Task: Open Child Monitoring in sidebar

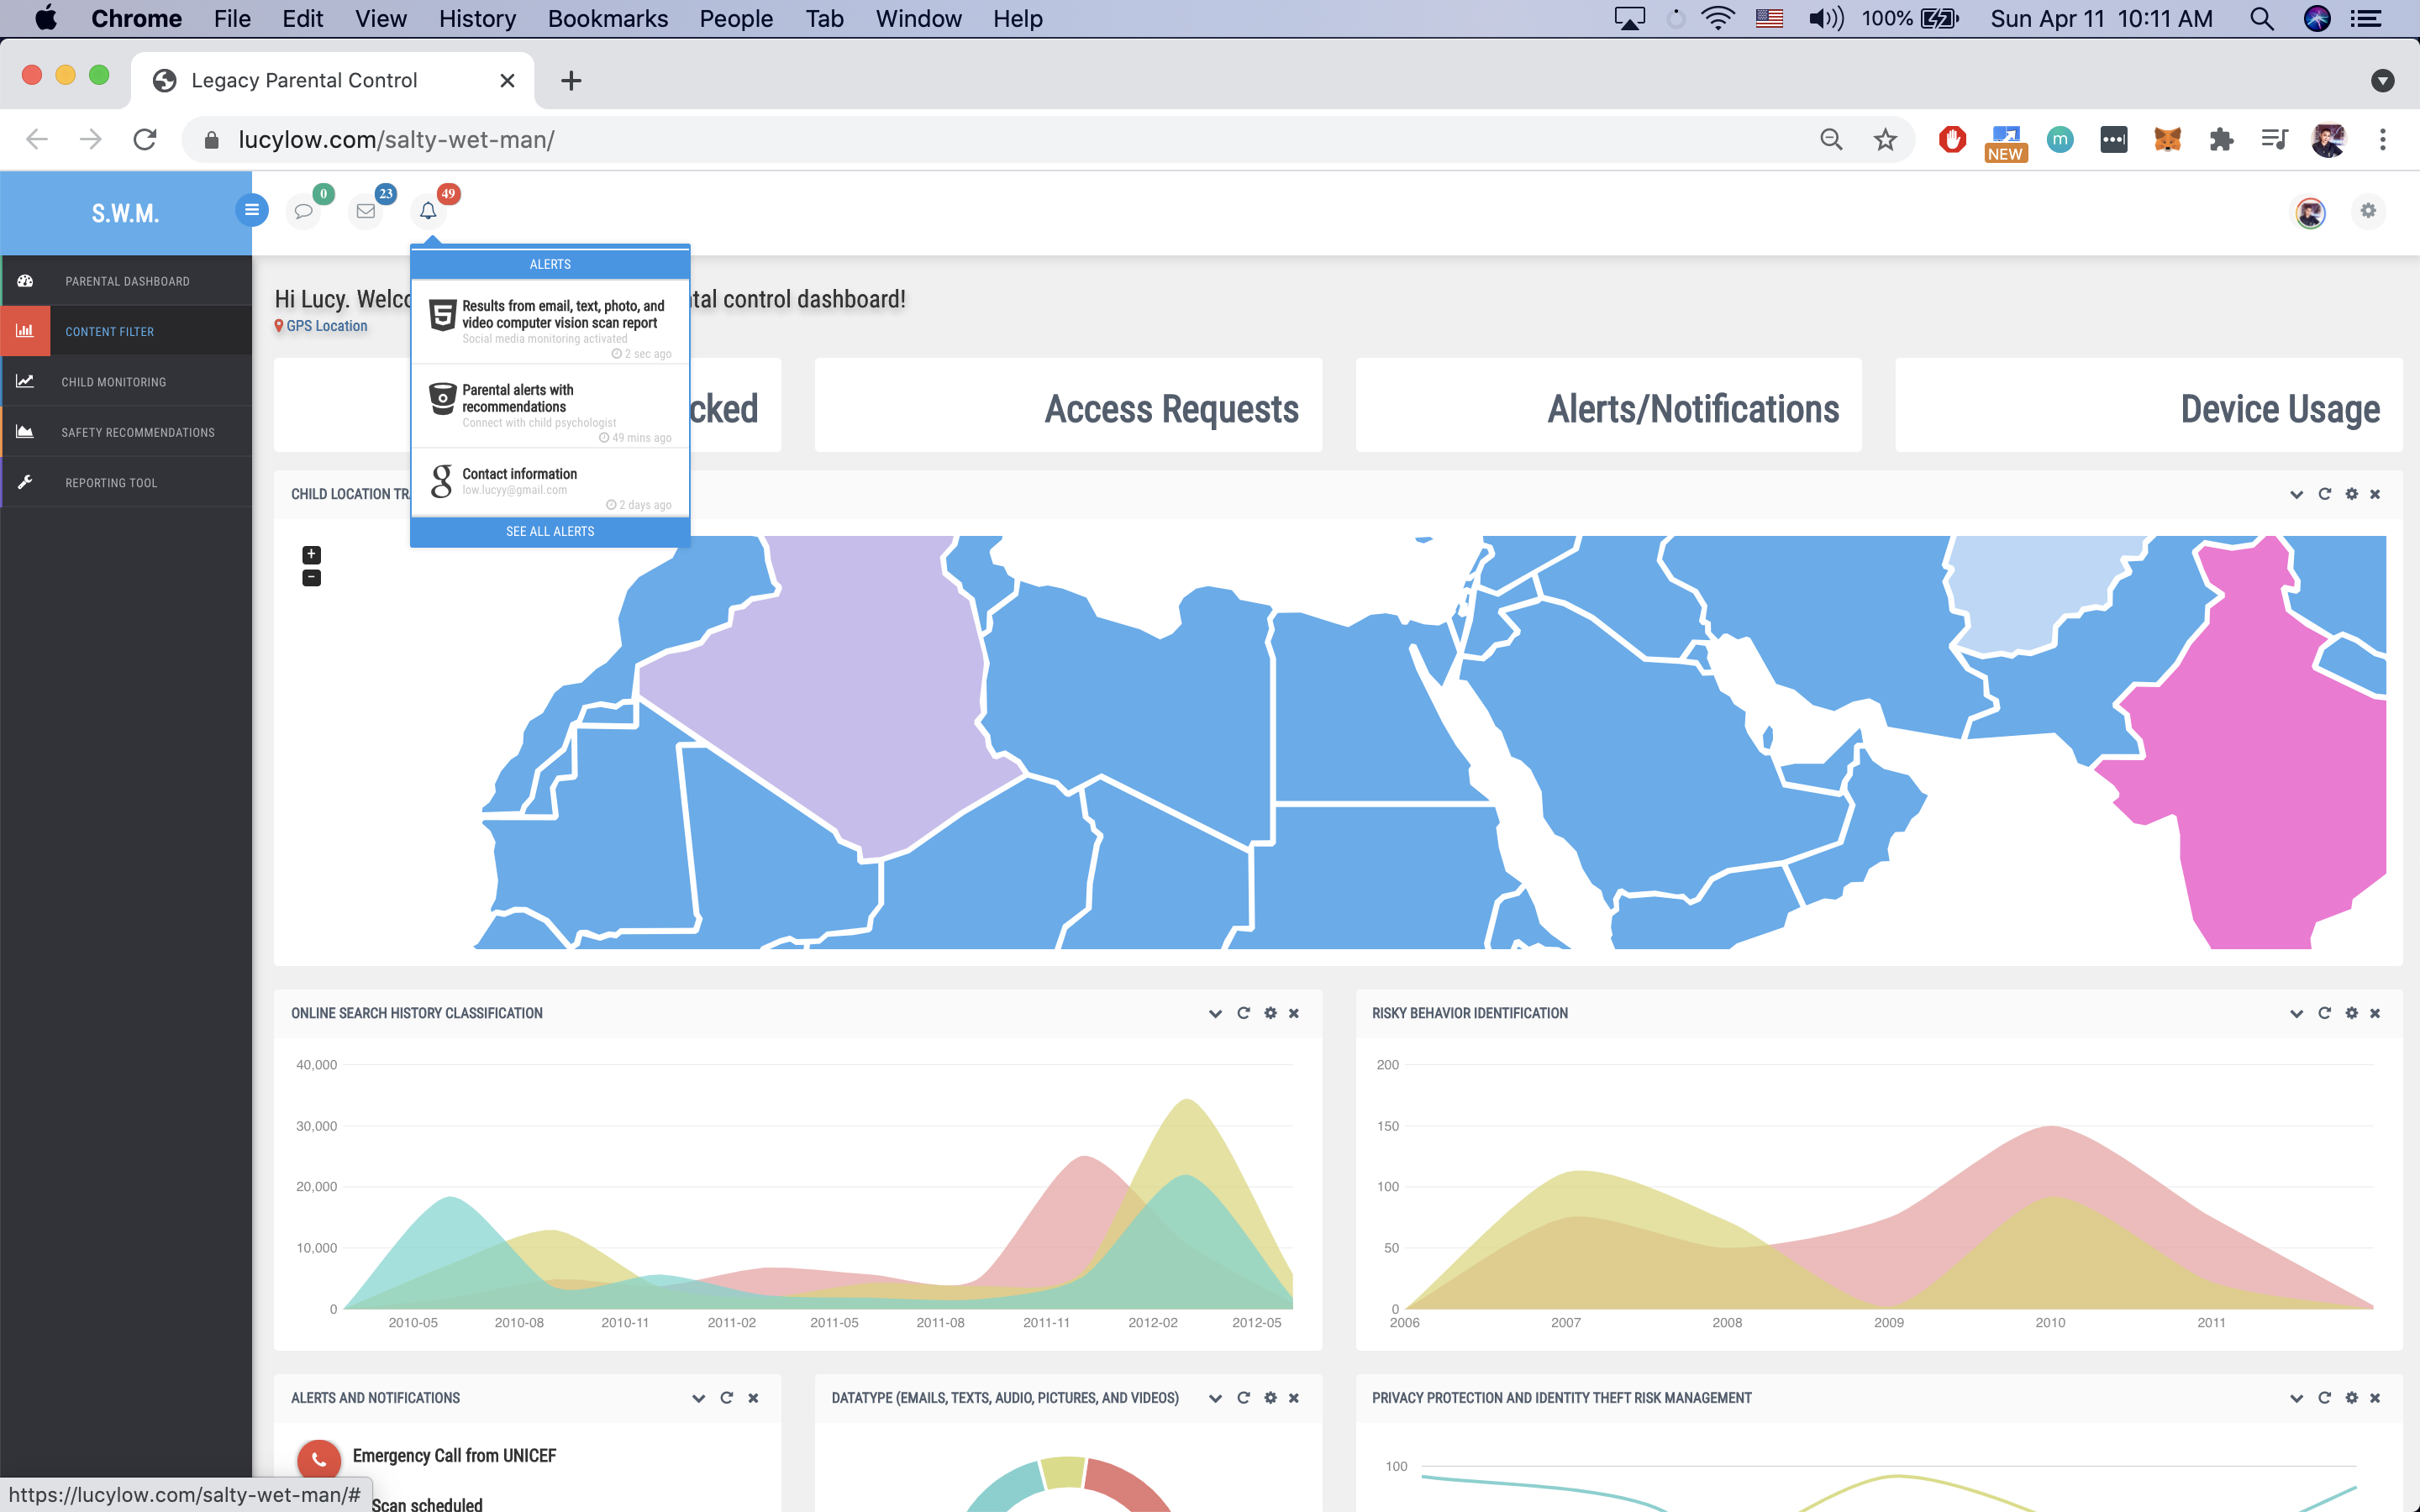Action: coord(127,382)
